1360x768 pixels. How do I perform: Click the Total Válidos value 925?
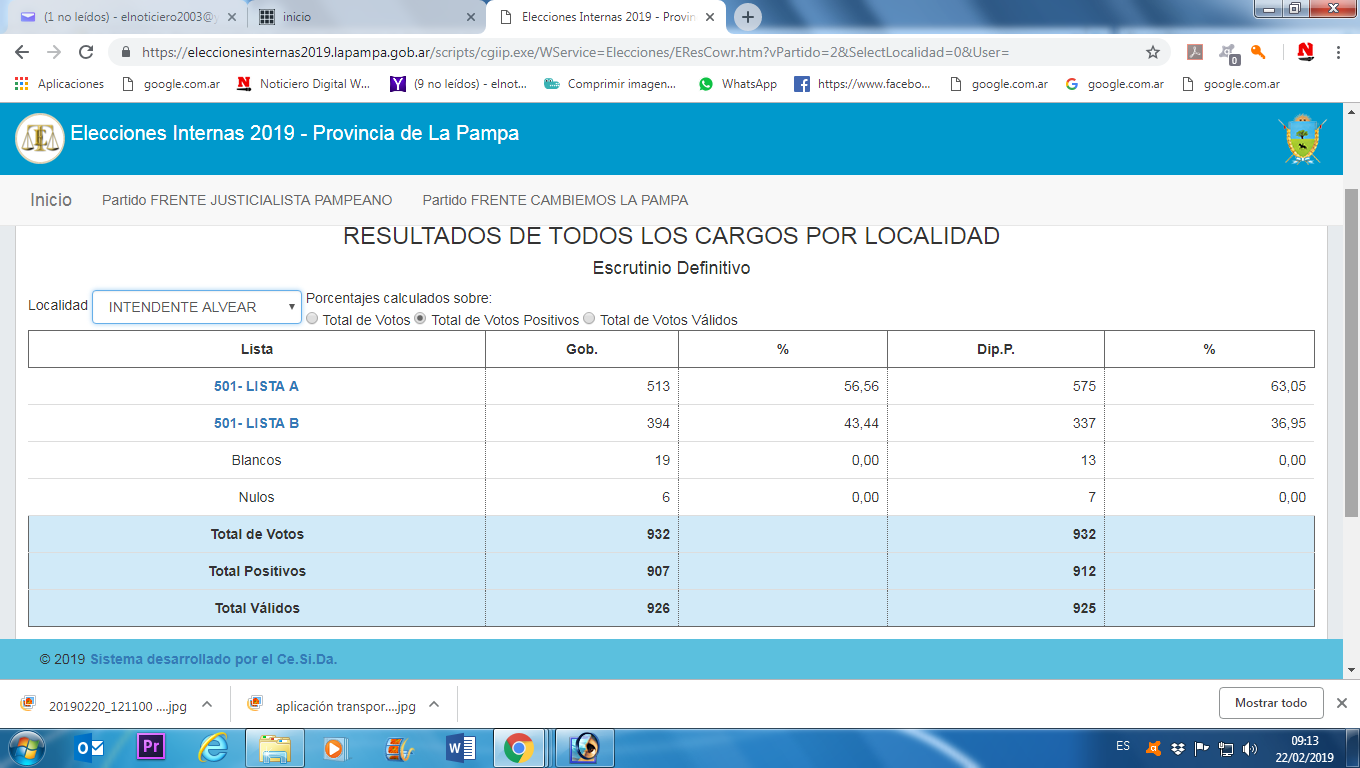point(1084,608)
